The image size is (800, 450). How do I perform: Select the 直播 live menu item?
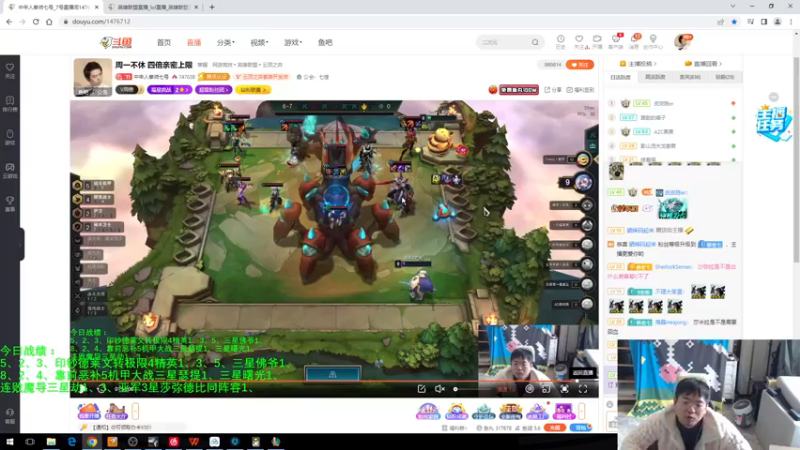pos(194,42)
